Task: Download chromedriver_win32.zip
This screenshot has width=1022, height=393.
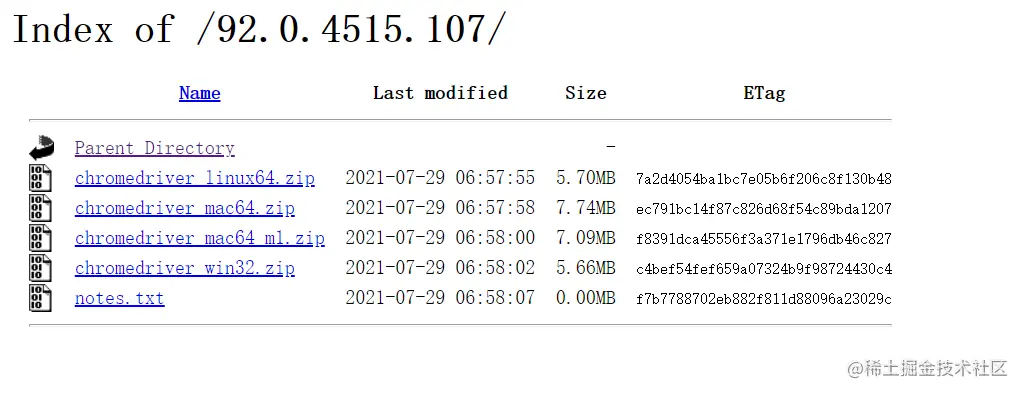Action: (184, 269)
